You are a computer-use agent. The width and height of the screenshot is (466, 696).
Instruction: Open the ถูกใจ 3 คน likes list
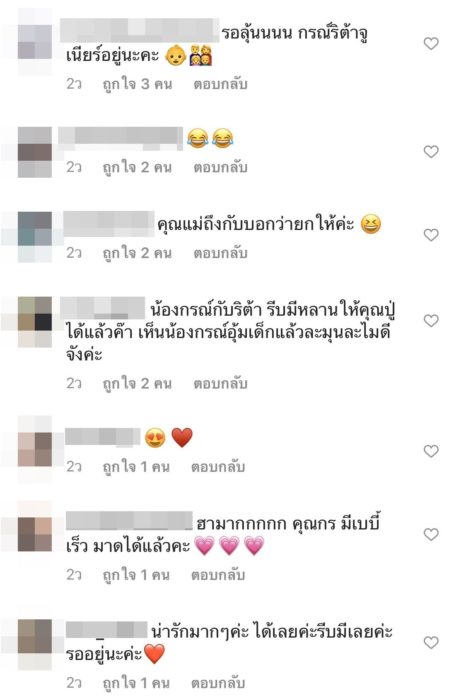point(137,84)
